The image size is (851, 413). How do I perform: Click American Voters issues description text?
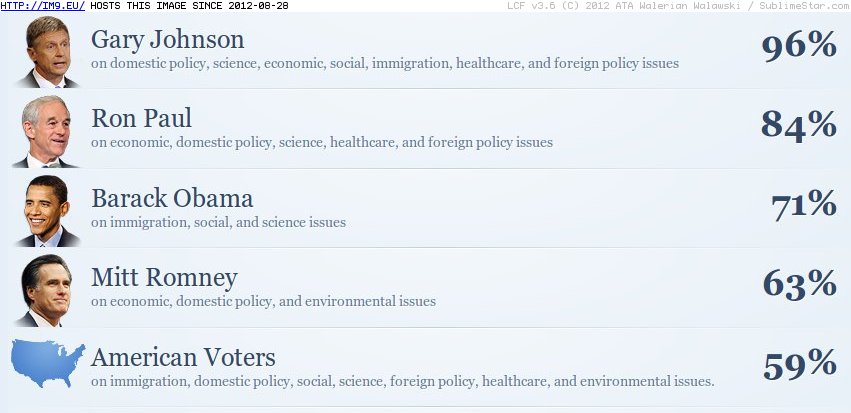coord(403,382)
